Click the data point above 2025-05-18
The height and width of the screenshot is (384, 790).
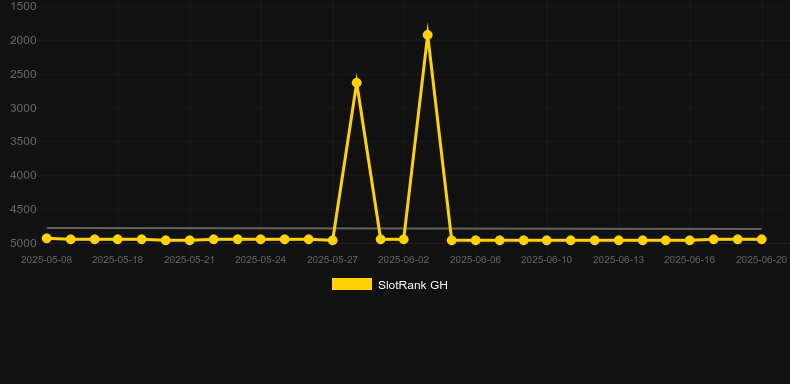[118, 239]
